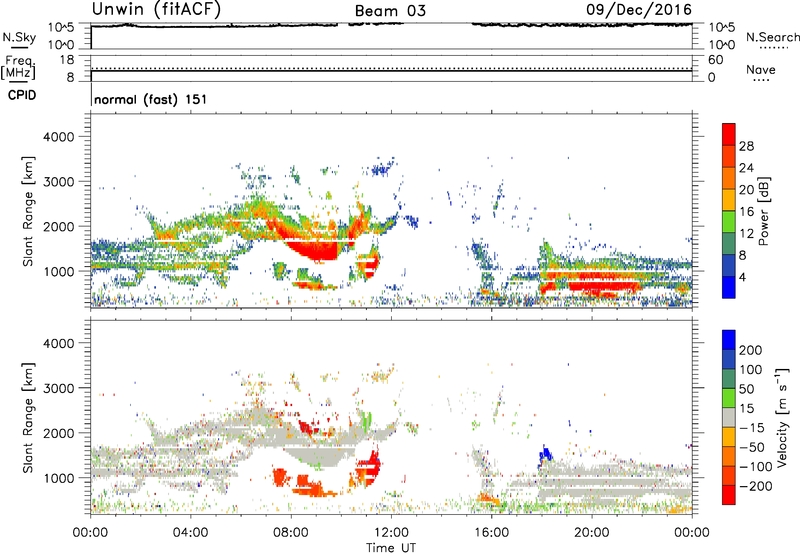Click the 'N.Sky' legend label
800x554 pixels.
pyautogui.click(x=19, y=37)
